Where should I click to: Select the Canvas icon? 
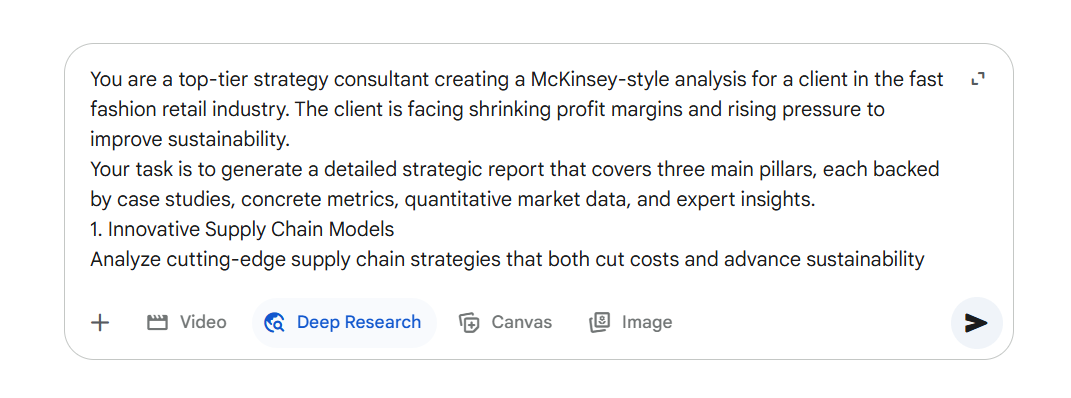[x=469, y=323]
